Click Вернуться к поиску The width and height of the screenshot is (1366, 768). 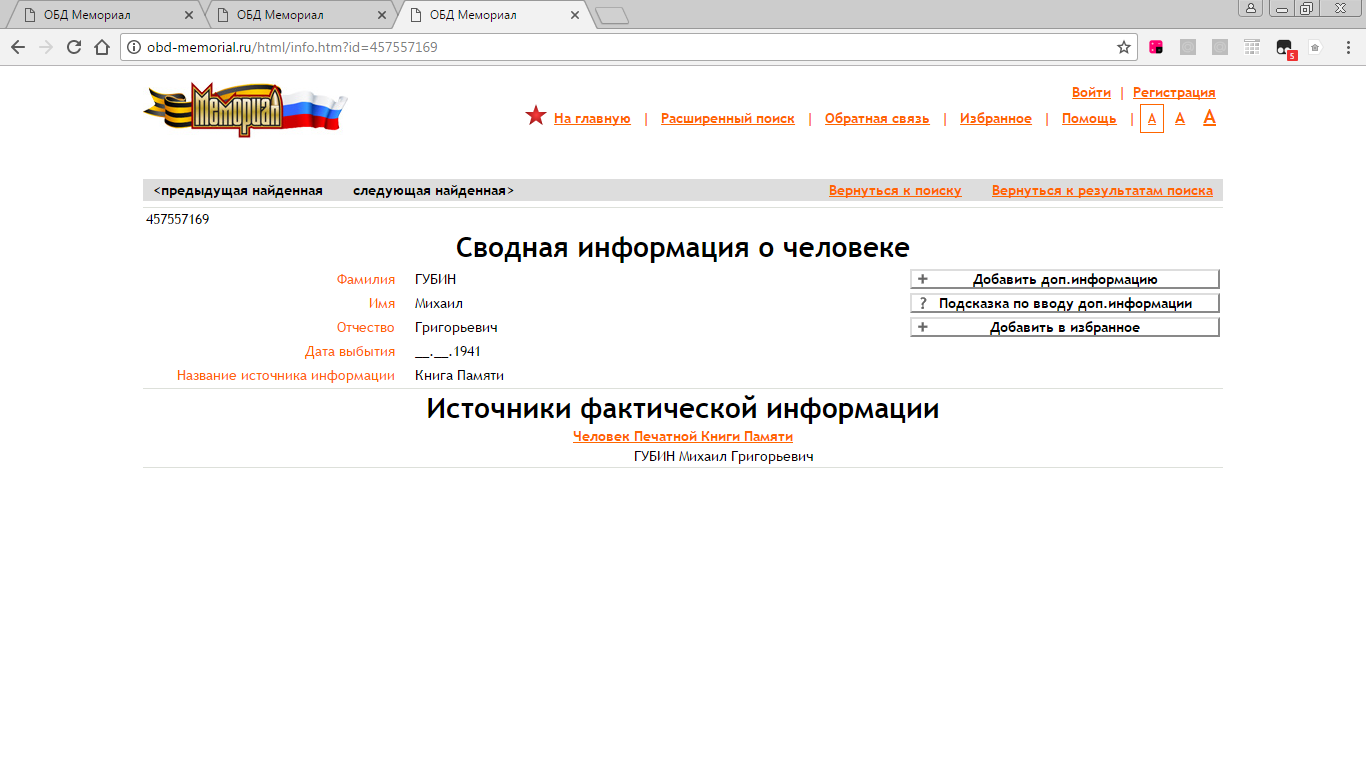tap(895, 190)
